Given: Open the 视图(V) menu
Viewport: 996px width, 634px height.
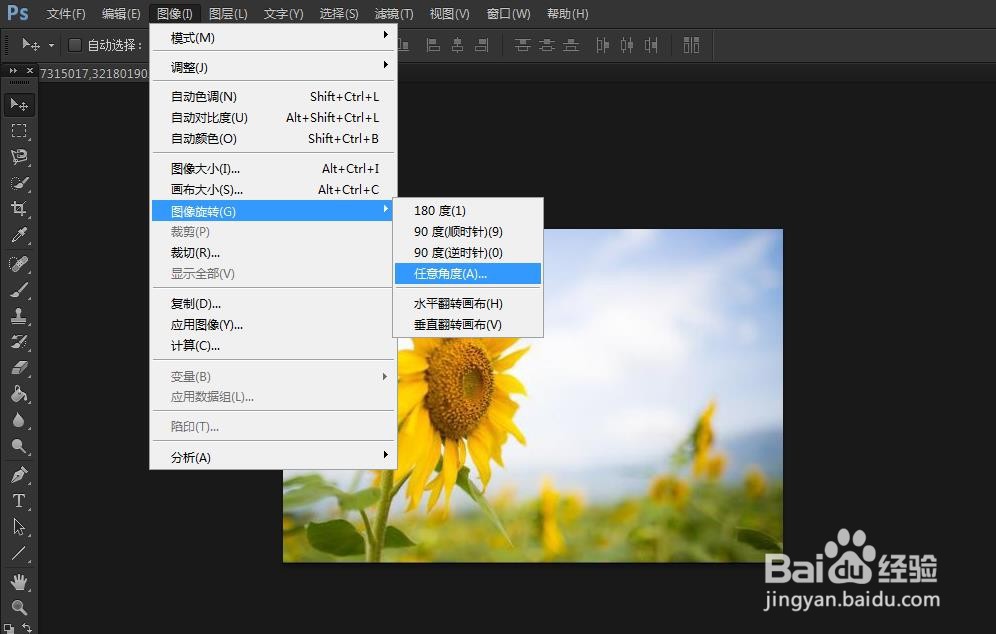Looking at the screenshot, I should (x=449, y=13).
